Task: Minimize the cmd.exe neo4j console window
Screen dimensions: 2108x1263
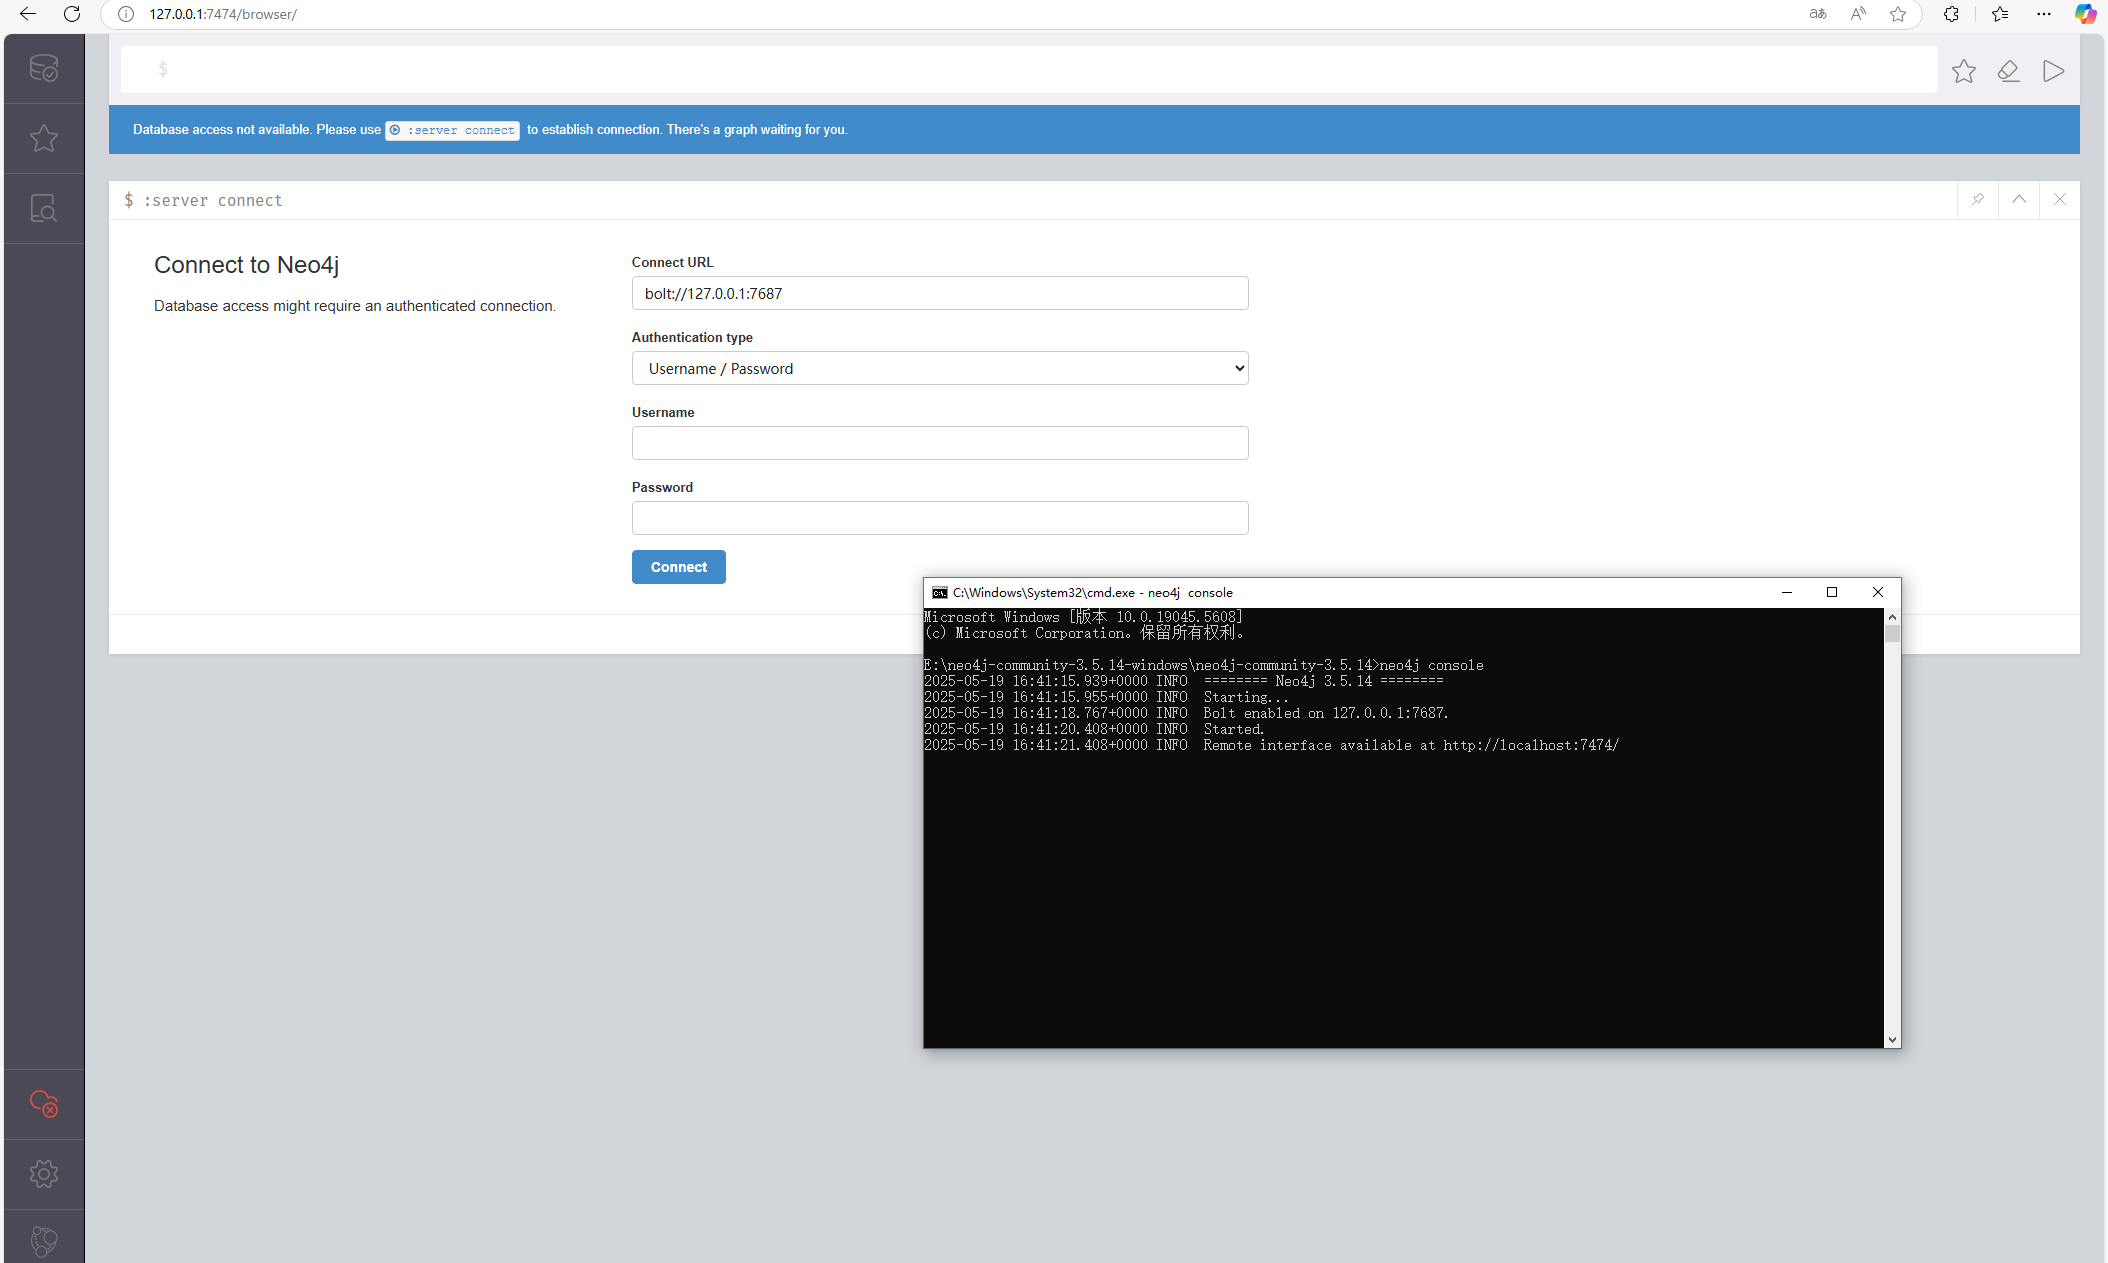Action: point(1786,592)
